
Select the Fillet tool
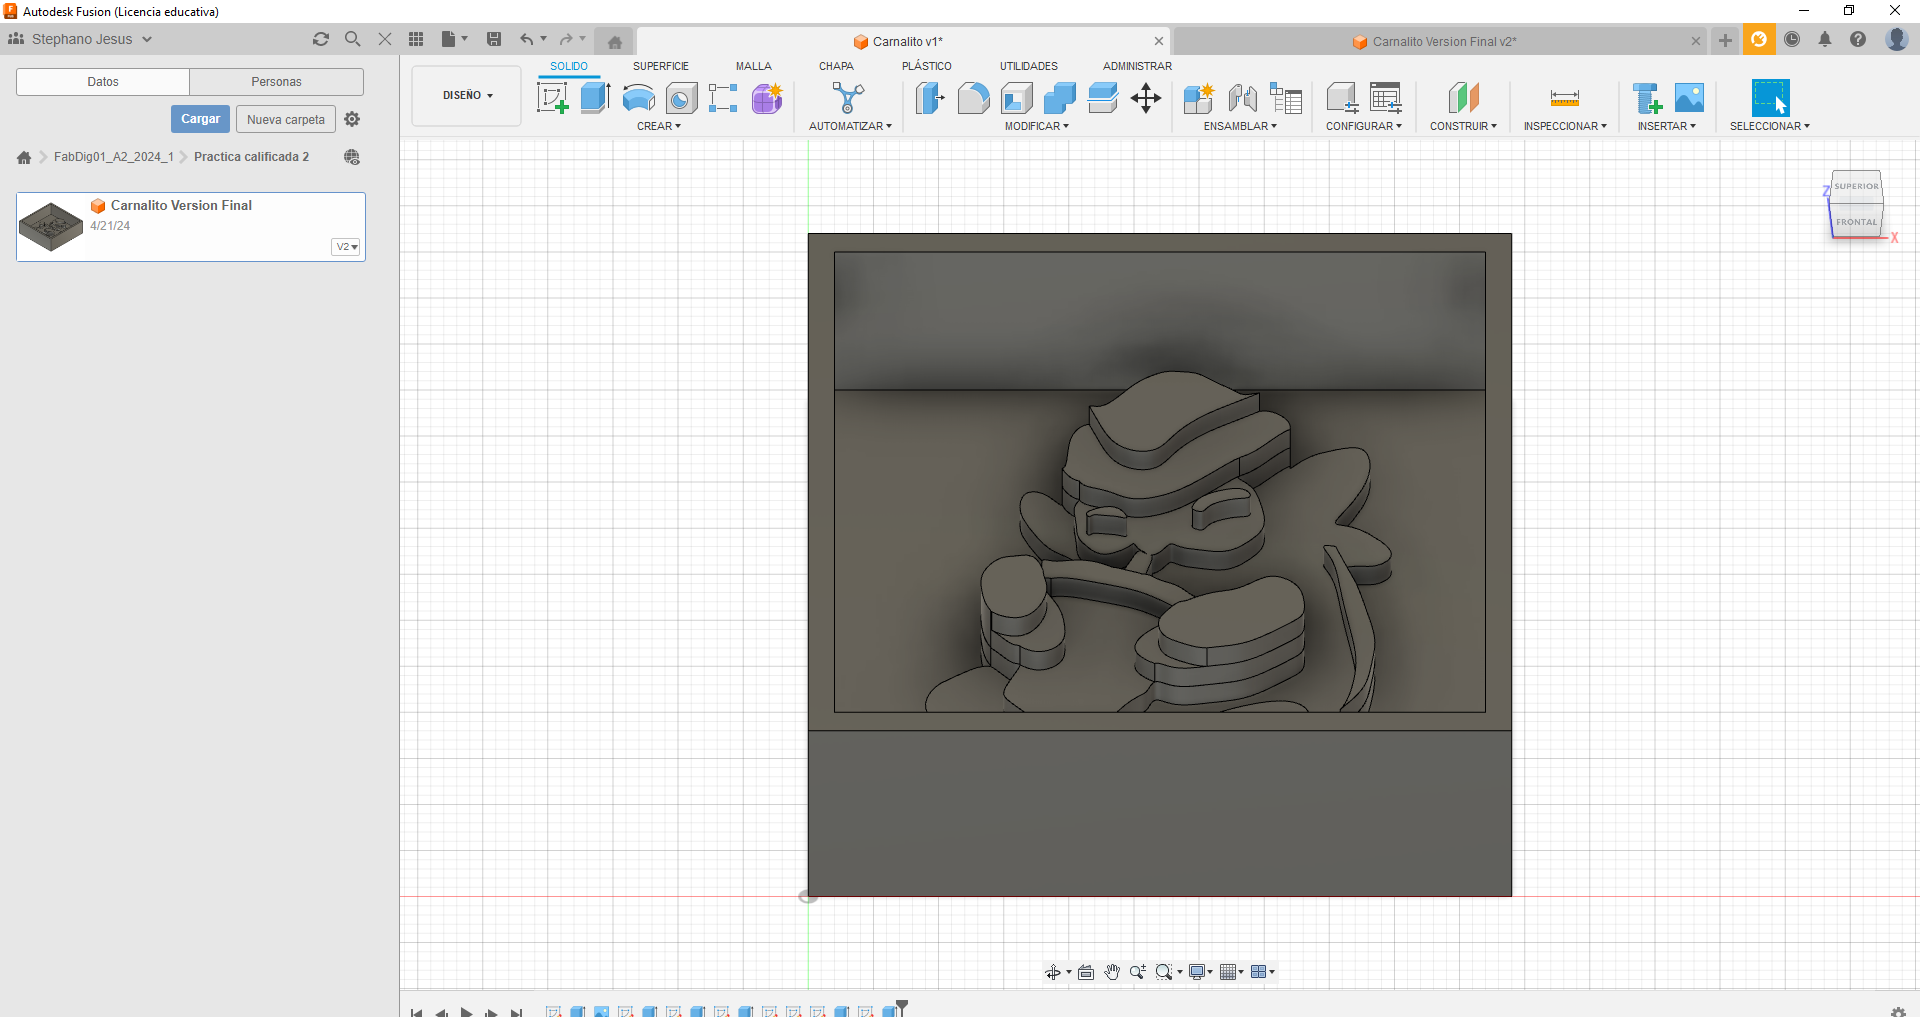(973, 98)
